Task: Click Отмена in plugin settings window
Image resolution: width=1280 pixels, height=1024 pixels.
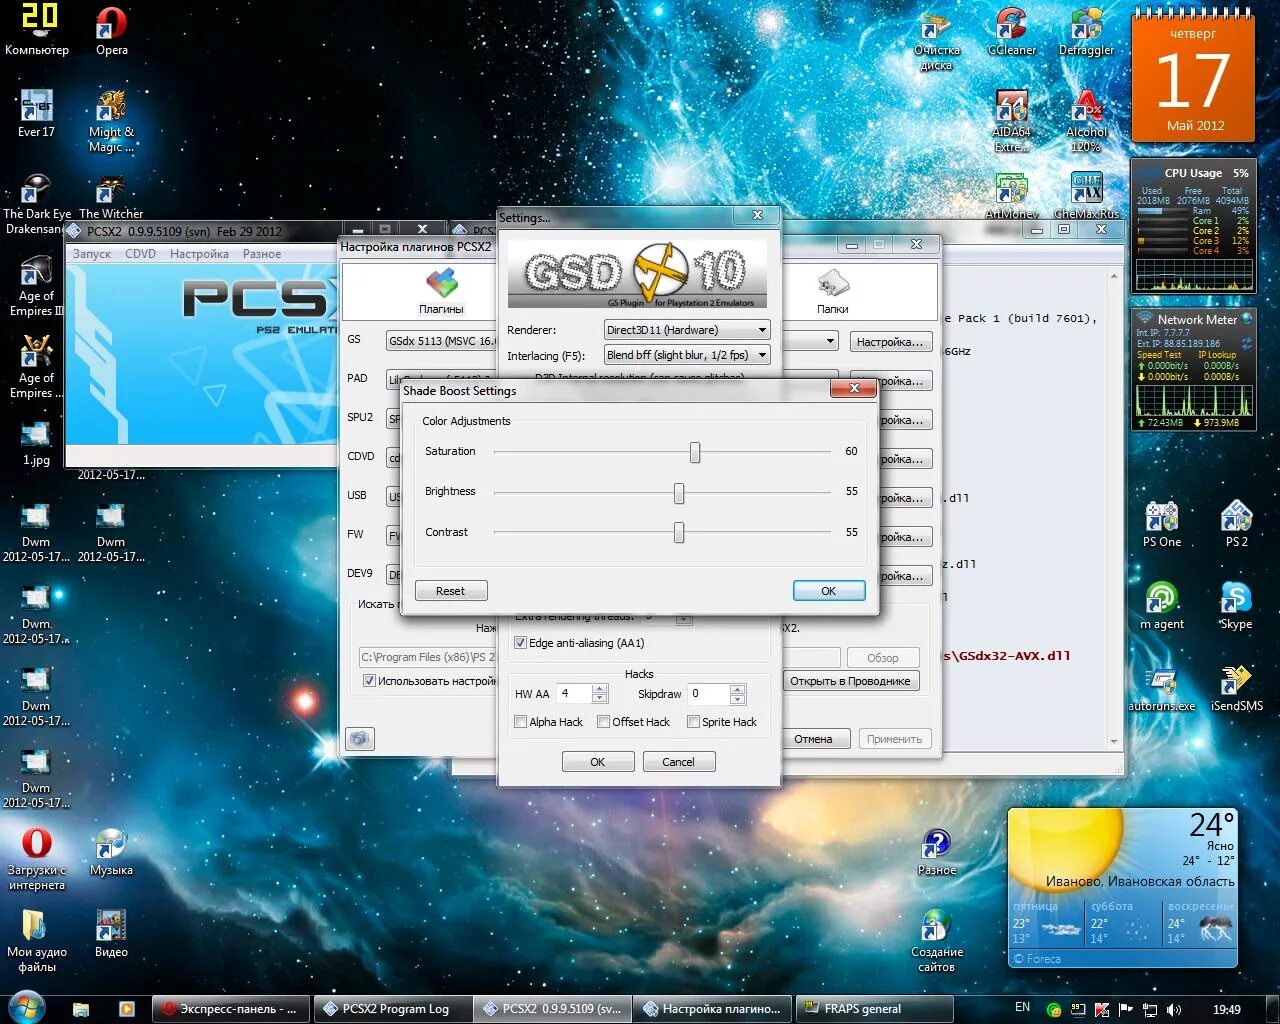Action: [813, 739]
